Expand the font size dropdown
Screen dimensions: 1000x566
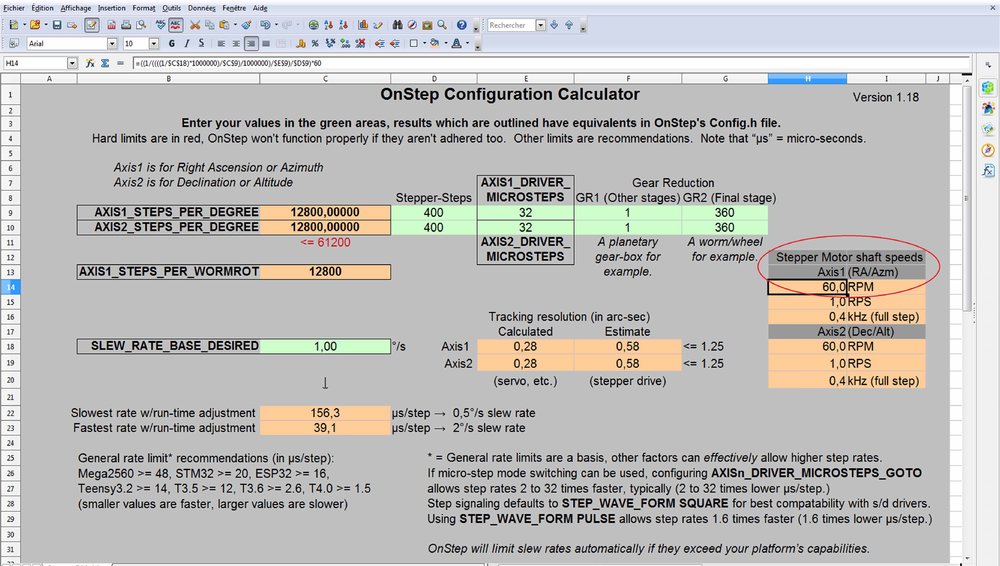coord(154,43)
